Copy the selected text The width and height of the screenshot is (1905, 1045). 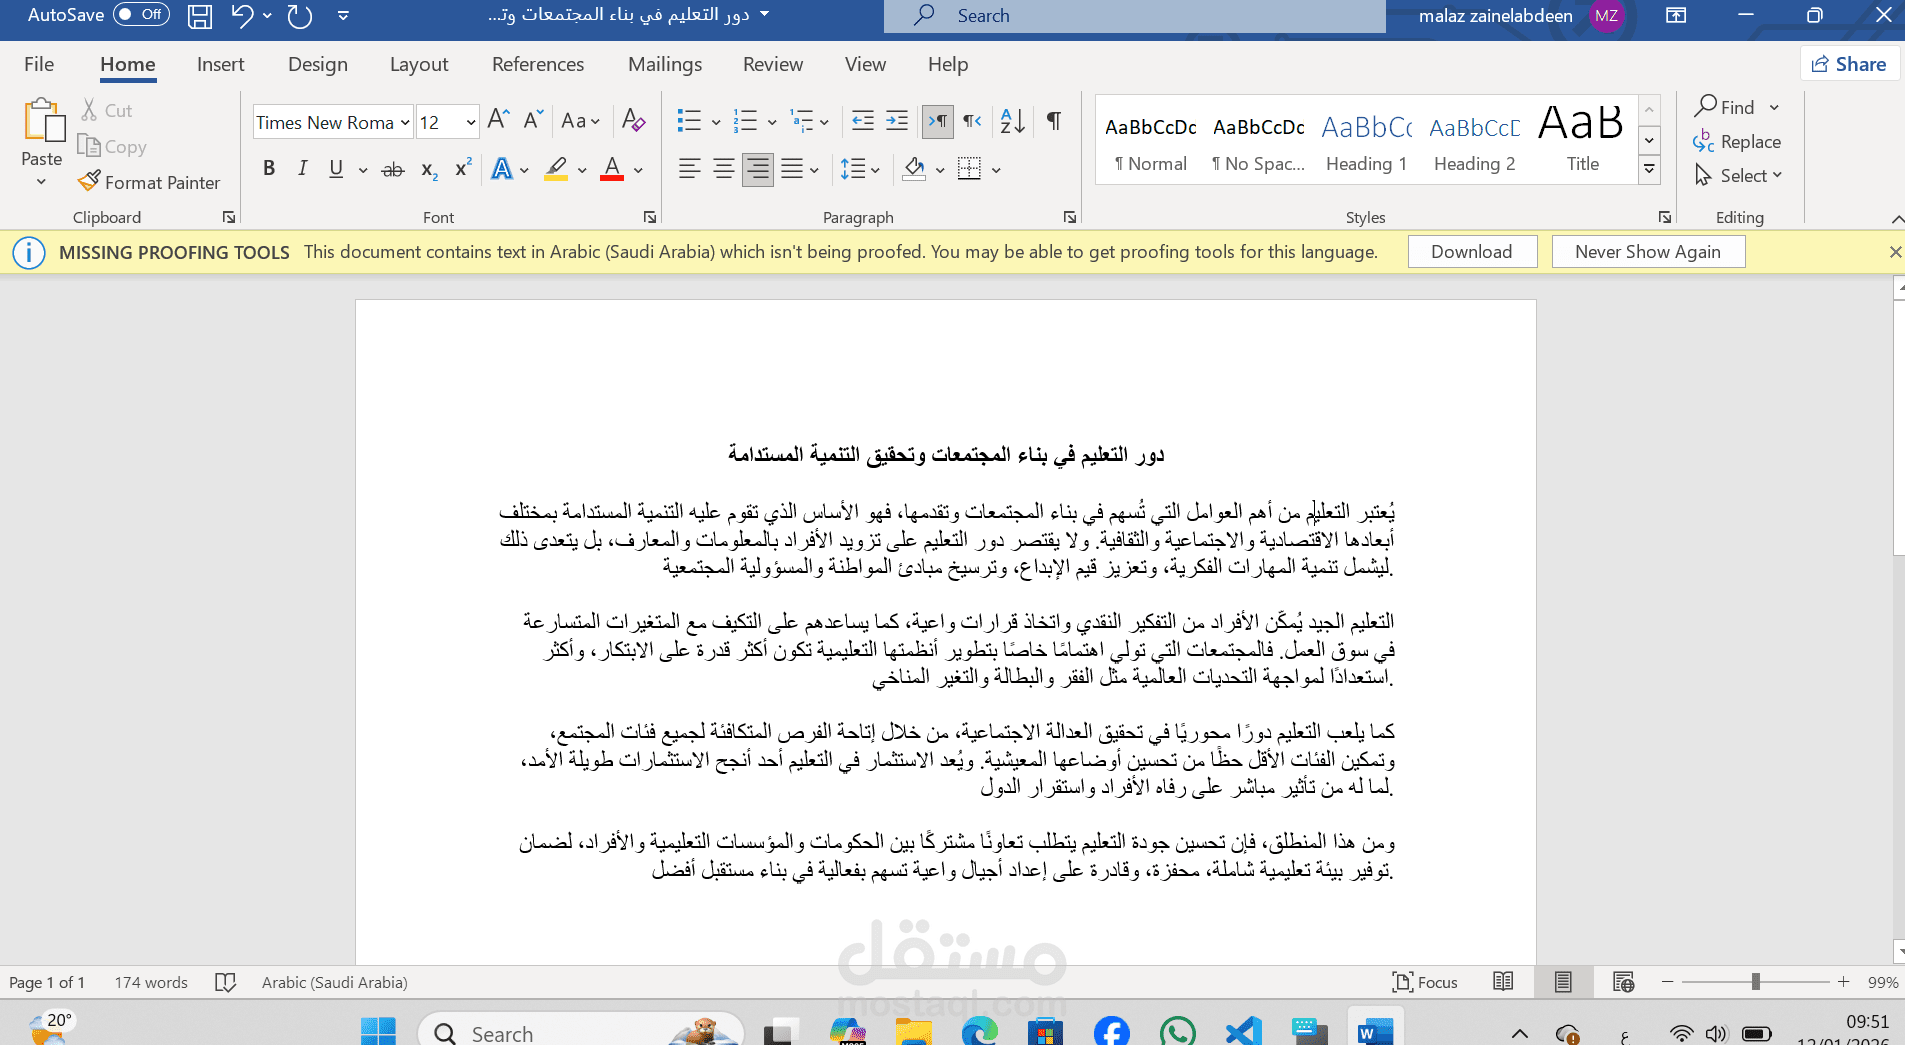point(112,147)
